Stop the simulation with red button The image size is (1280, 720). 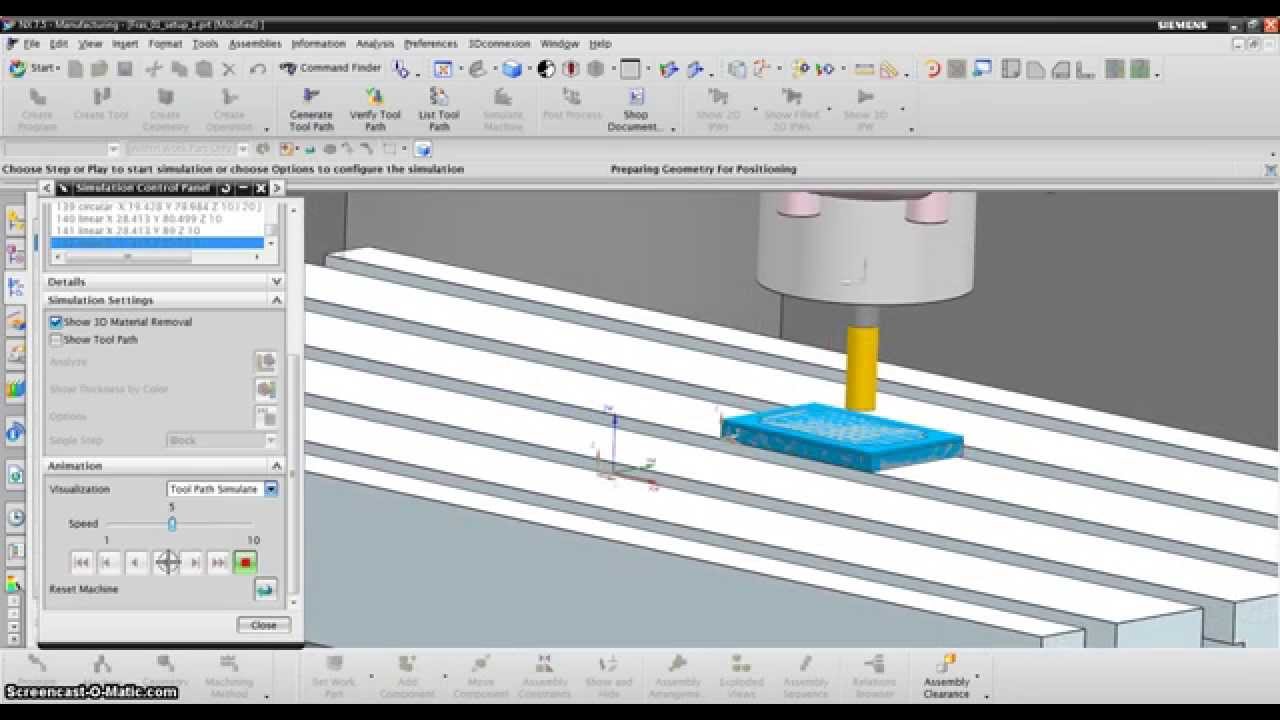tap(245, 562)
